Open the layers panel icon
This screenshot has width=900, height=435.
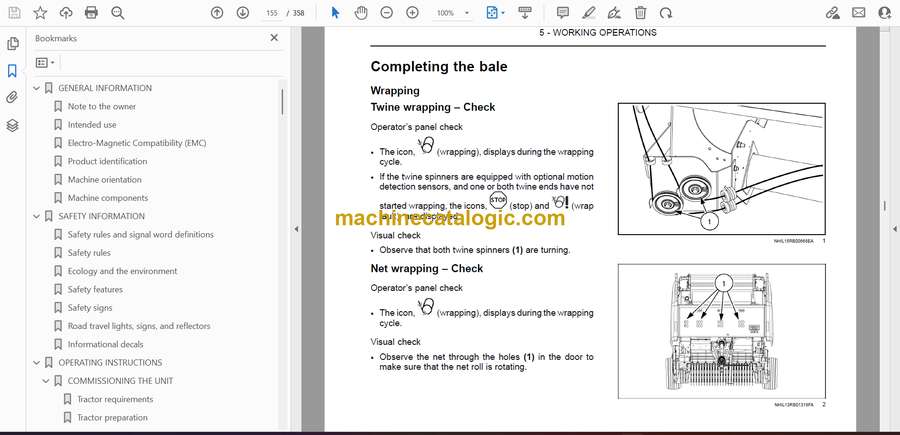coord(13,126)
